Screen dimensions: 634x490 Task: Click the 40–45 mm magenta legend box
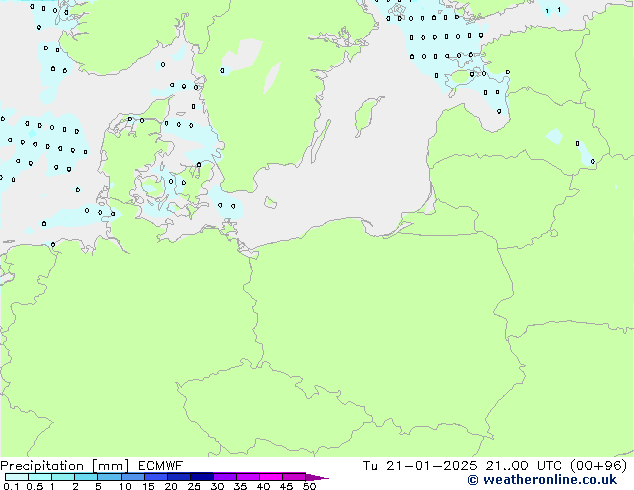[x=271, y=477]
